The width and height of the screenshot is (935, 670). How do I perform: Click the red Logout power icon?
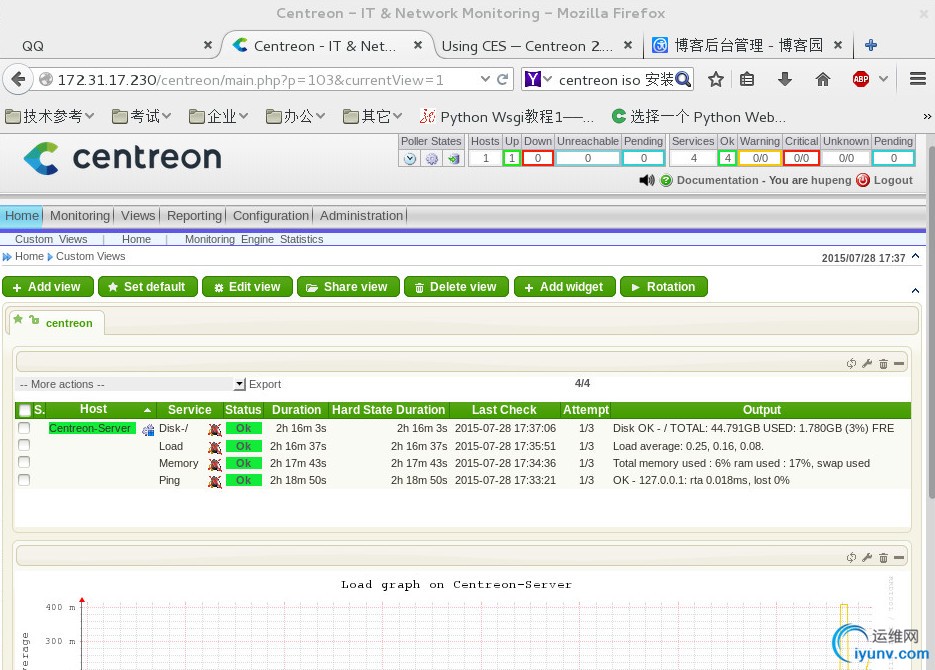tap(863, 180)
